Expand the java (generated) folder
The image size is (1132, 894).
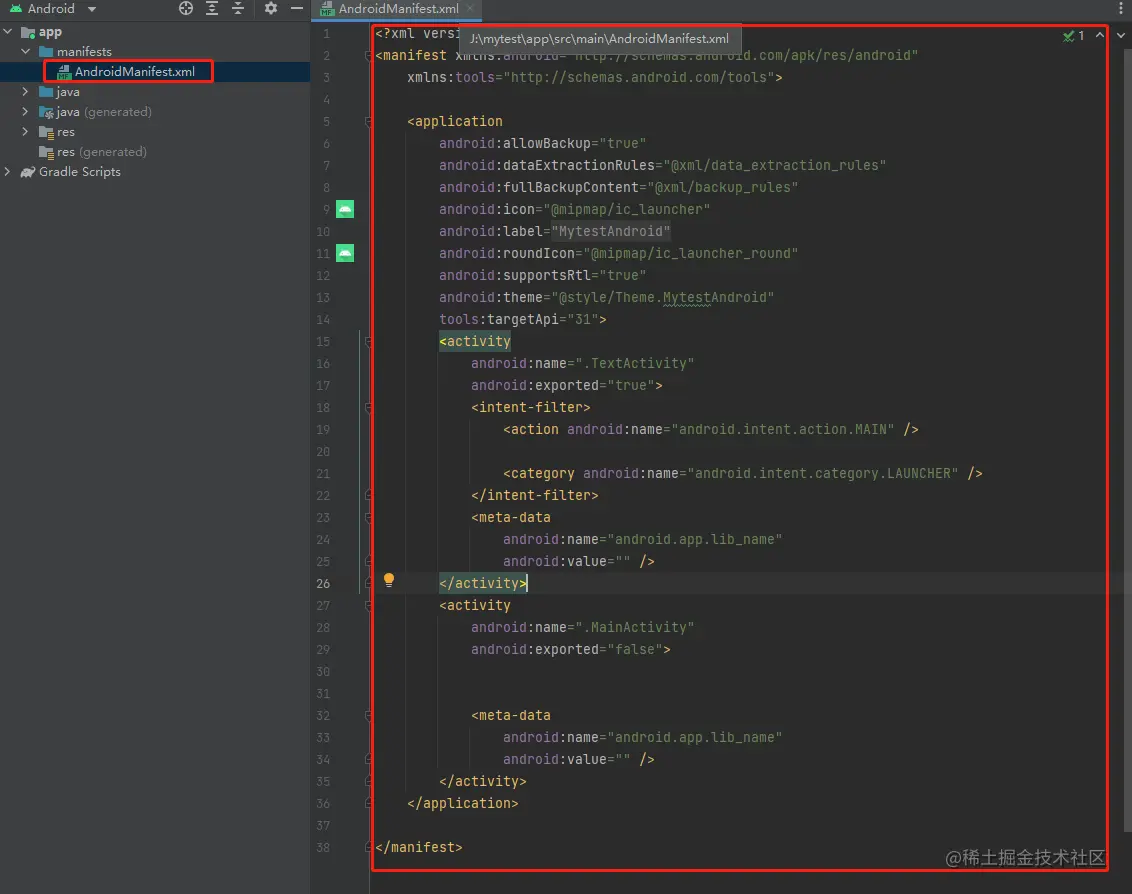coord(25,112)
